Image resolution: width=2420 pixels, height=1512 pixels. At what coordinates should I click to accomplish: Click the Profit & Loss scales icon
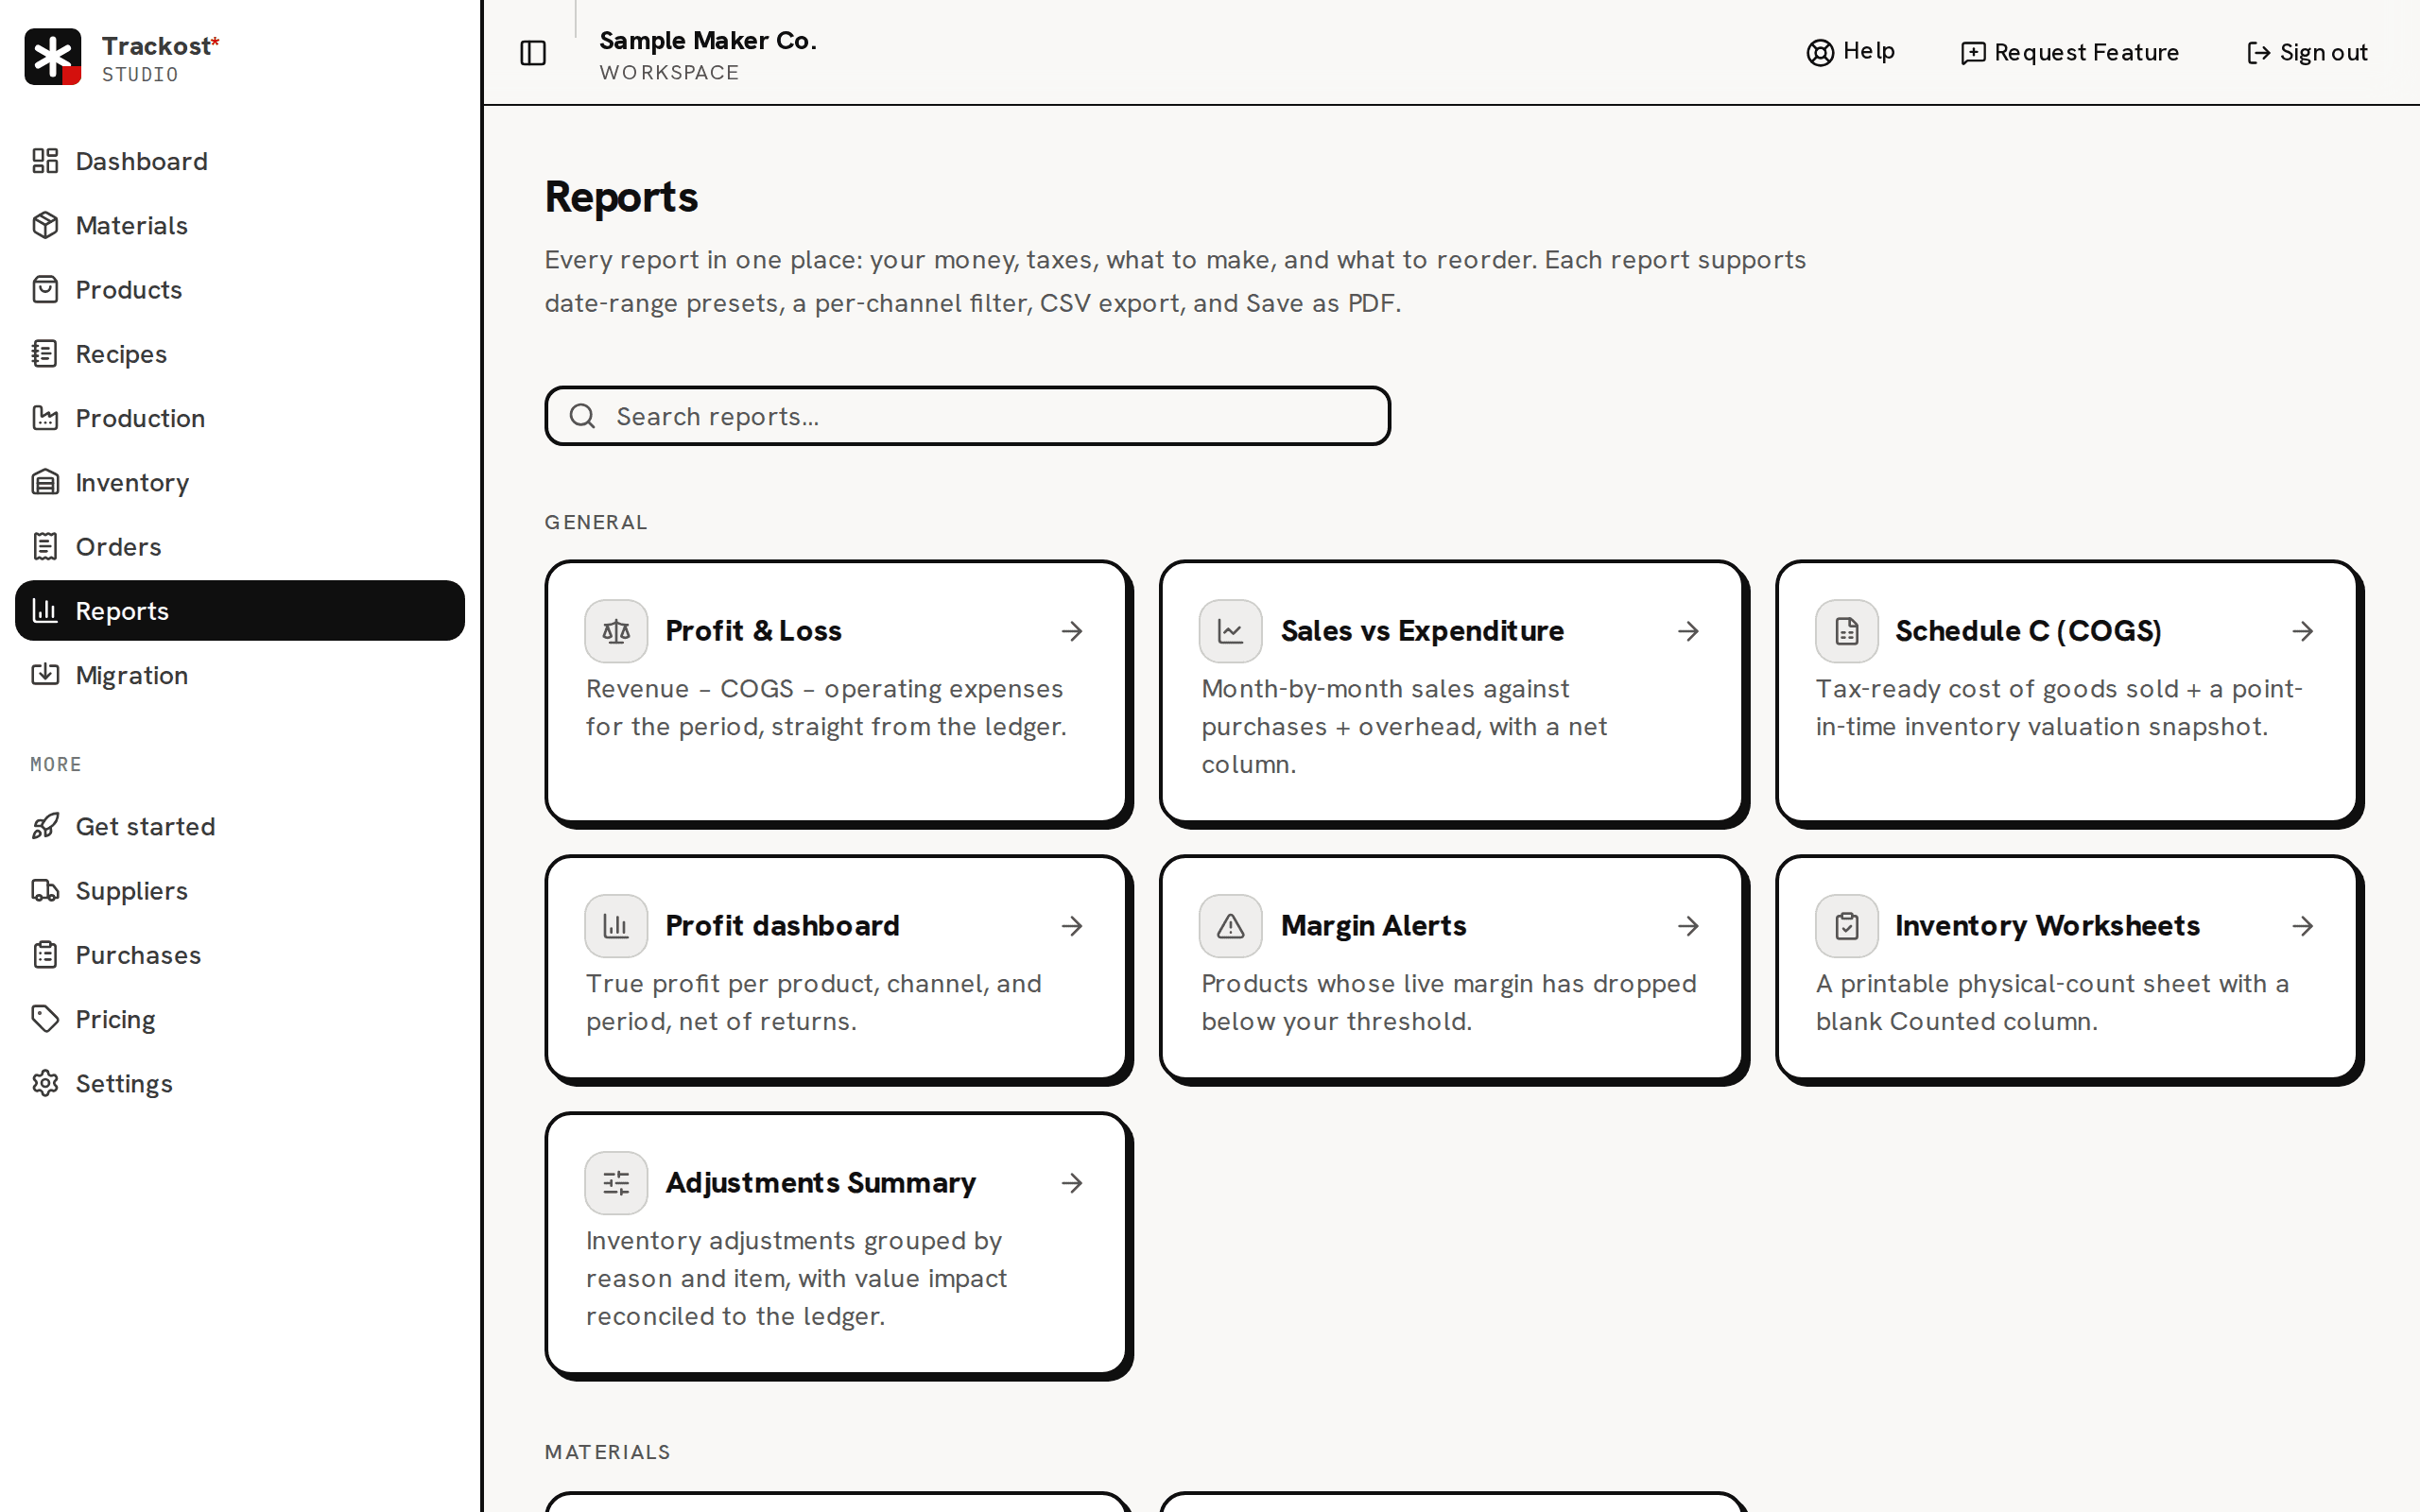click(x=616, y=631)
